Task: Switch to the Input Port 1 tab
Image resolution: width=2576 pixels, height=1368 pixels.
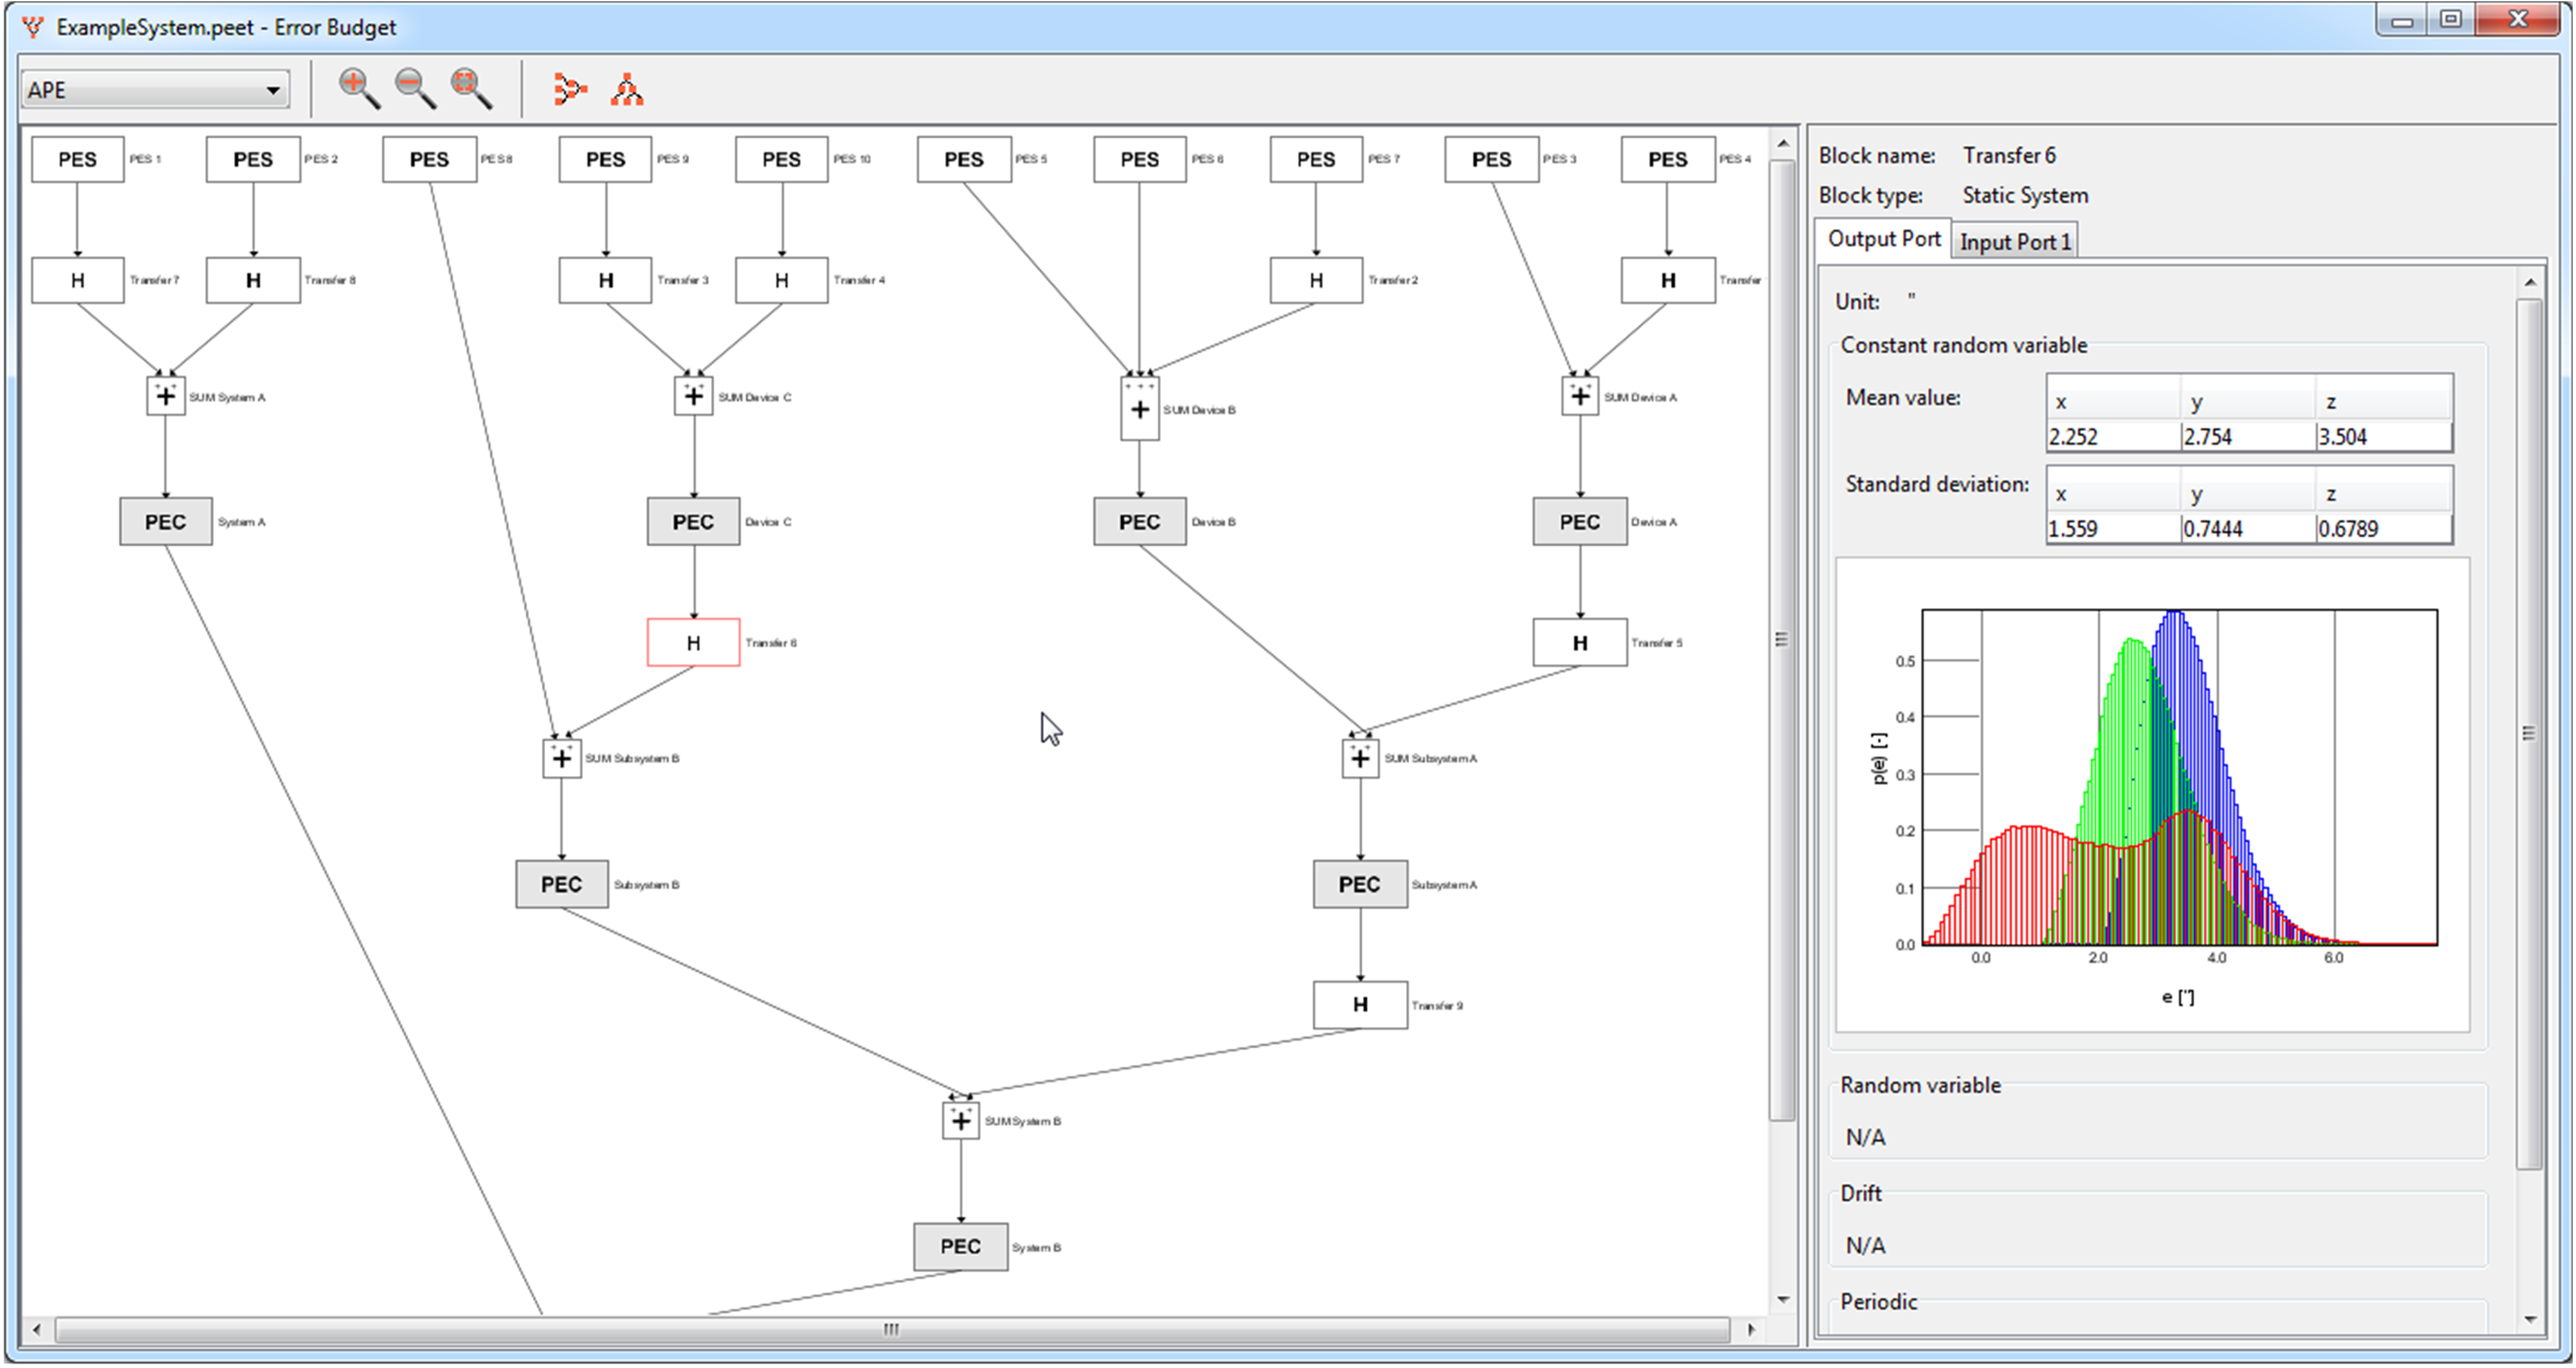Action: pyautogui.click(x=2014, y=240)
